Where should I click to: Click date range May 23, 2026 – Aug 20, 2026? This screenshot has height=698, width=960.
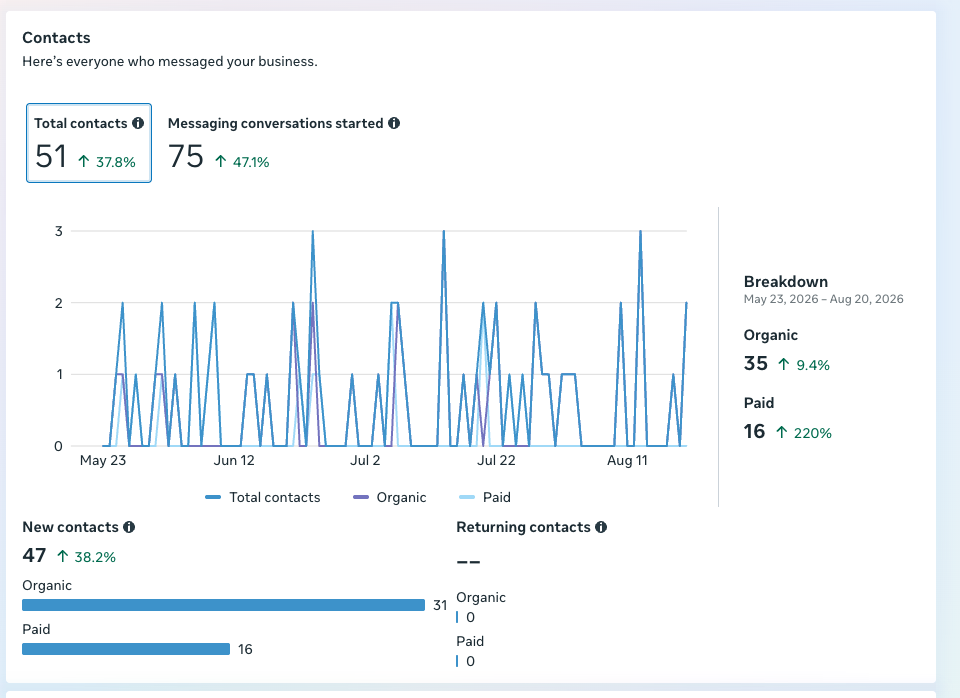823,299
